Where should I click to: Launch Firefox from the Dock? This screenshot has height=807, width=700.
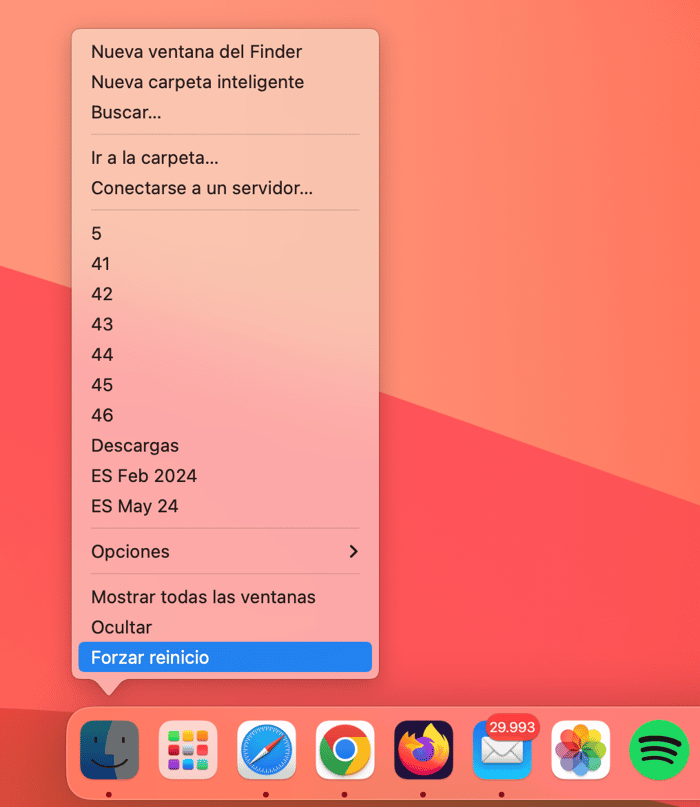(424, 749)
